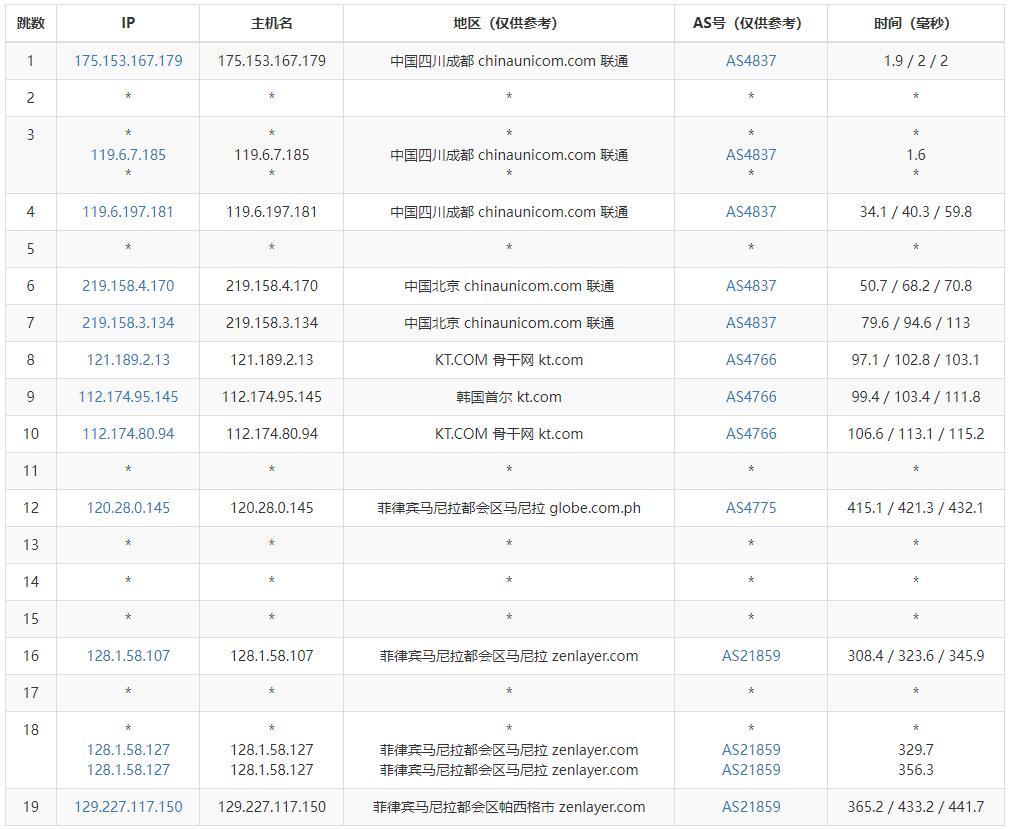Select hostname text 119.6.197.181
This screenshot has height=829, width=1010.
pyautogui.click(x=272, y=212)
